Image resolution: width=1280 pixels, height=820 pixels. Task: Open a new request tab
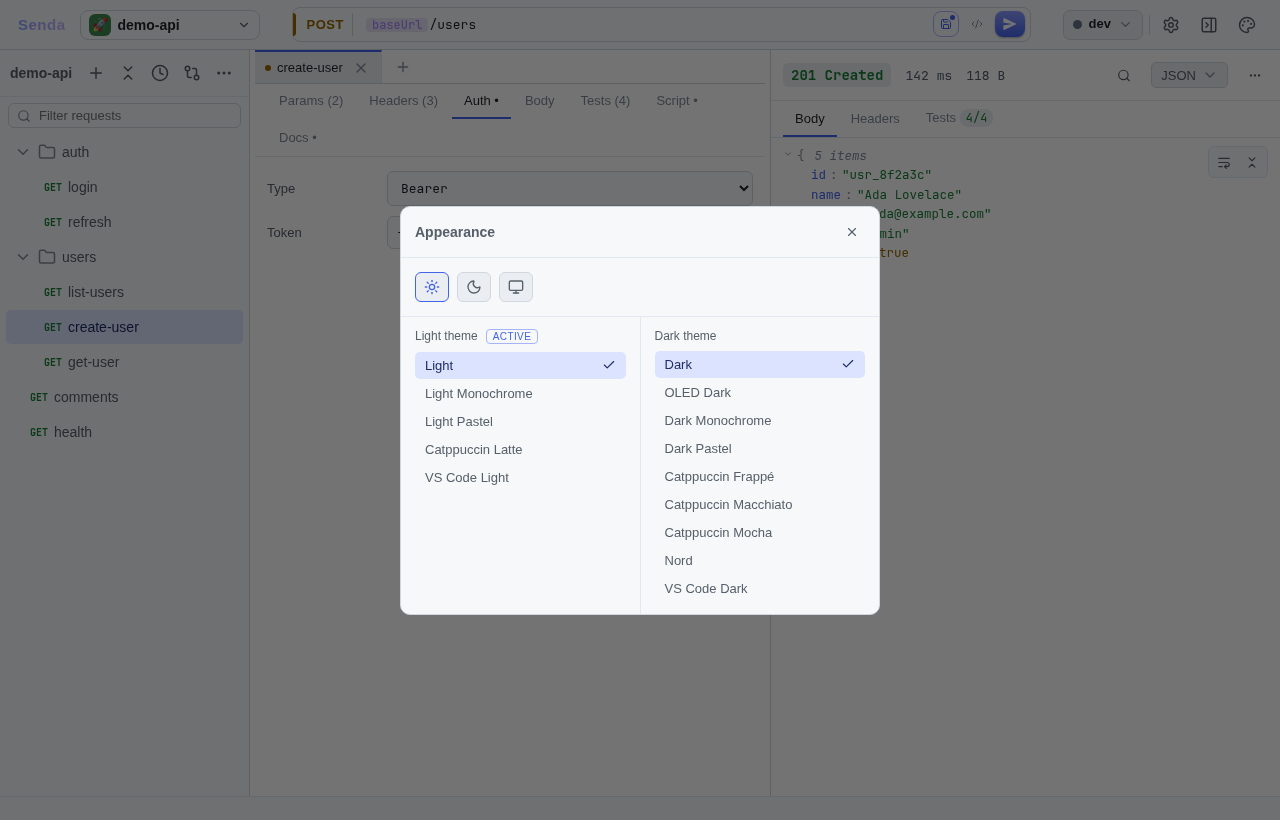[403, 67]
